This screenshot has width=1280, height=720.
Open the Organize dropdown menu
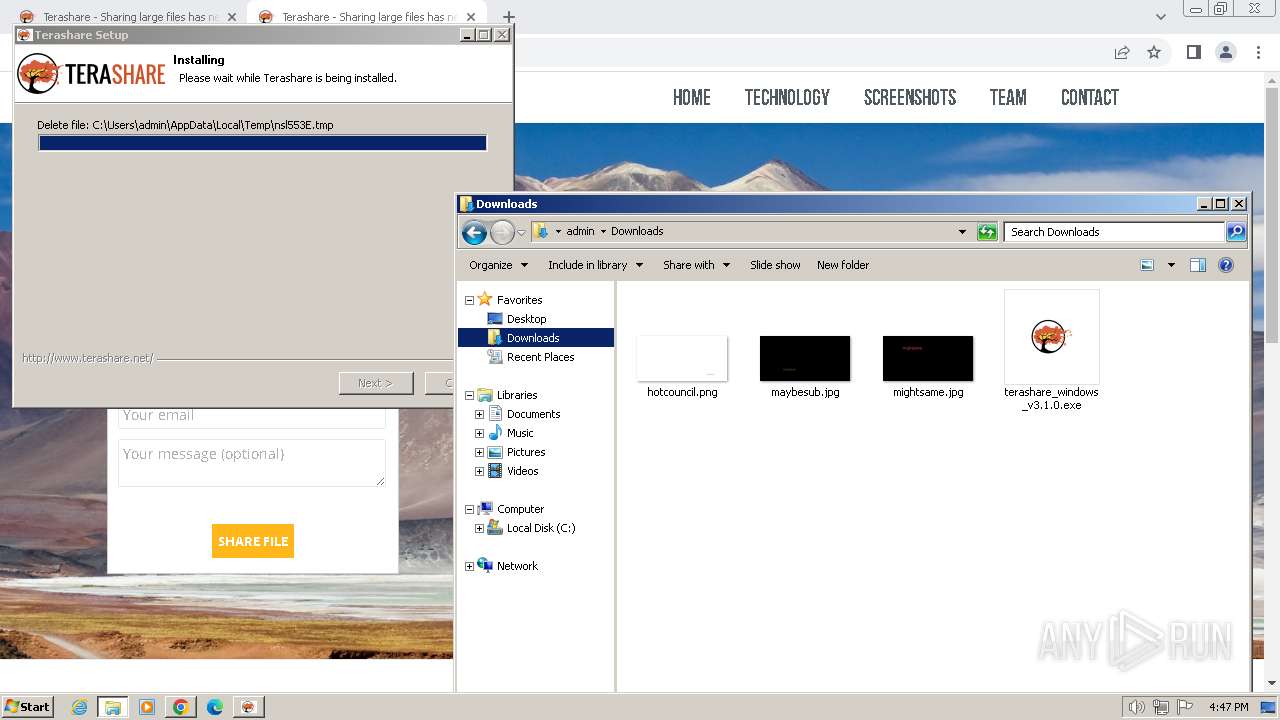[498, 265]
